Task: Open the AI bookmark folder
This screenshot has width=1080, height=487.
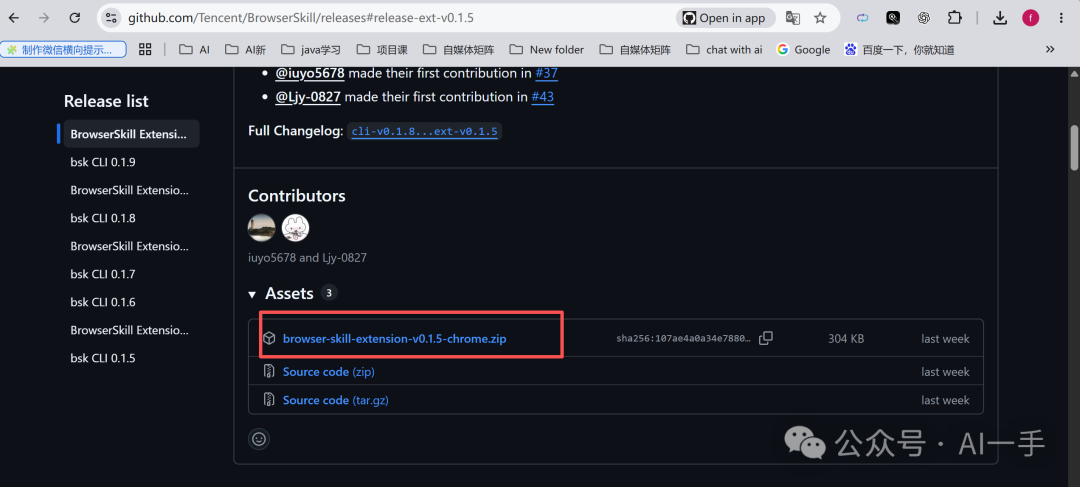Action: pos(194,50)
